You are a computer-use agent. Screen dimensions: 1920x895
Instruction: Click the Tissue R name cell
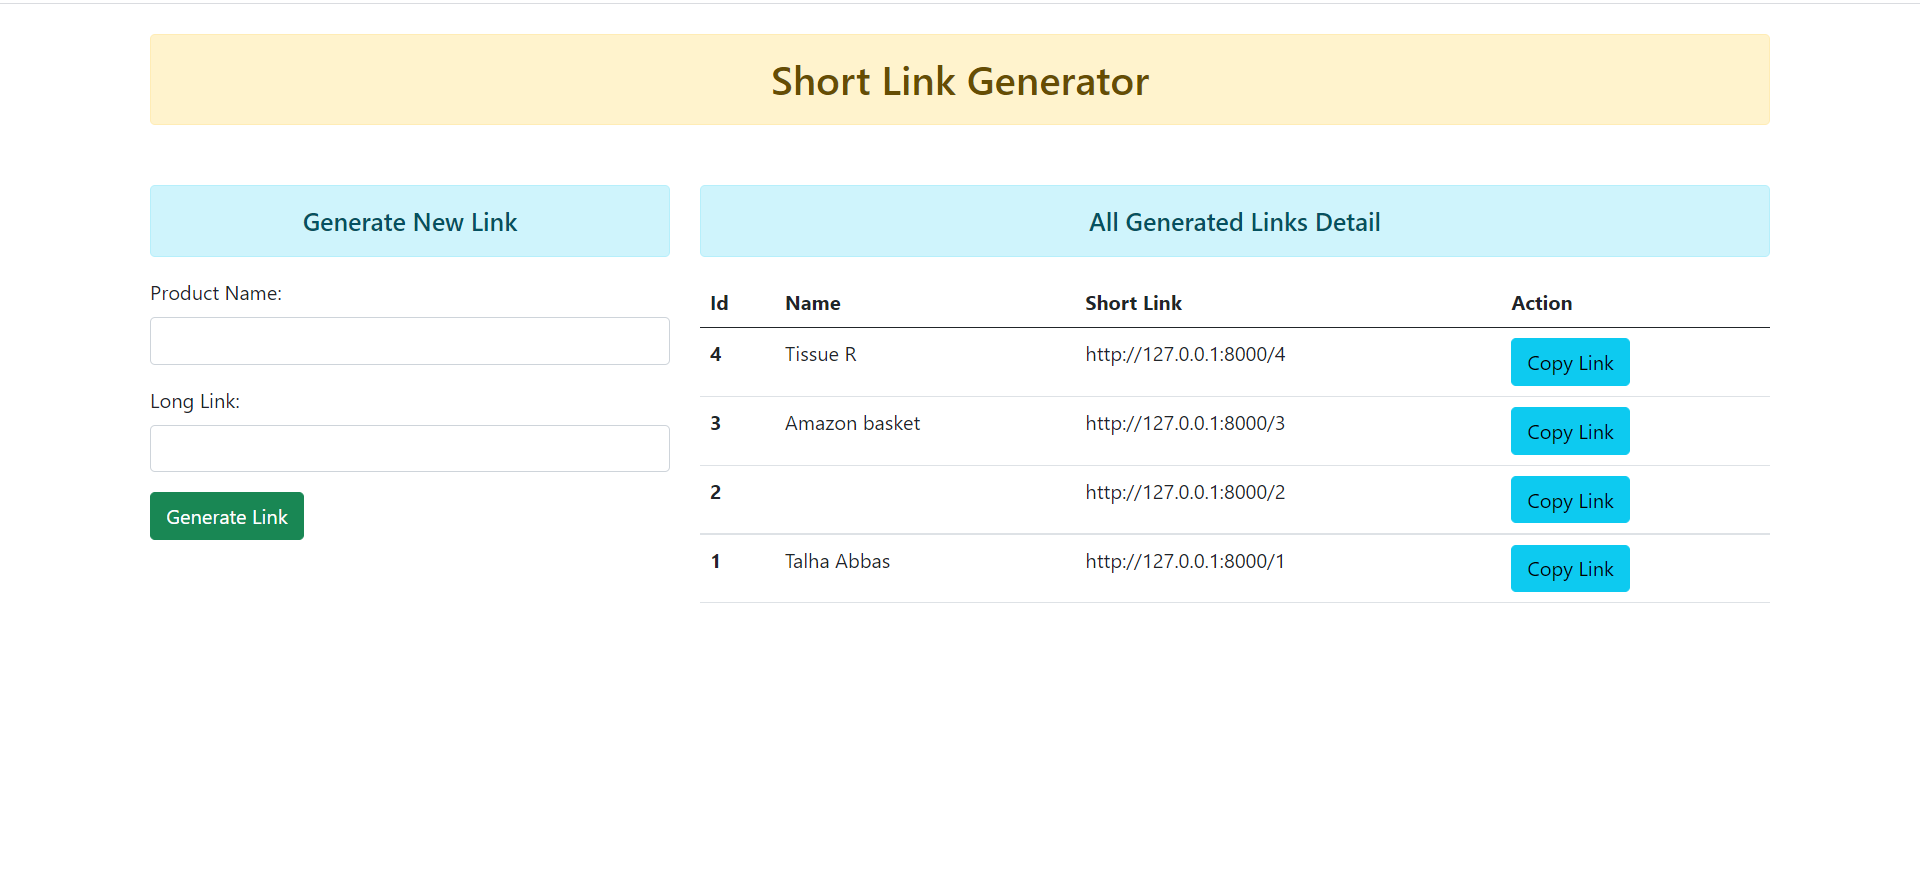[x=820, y=355]
